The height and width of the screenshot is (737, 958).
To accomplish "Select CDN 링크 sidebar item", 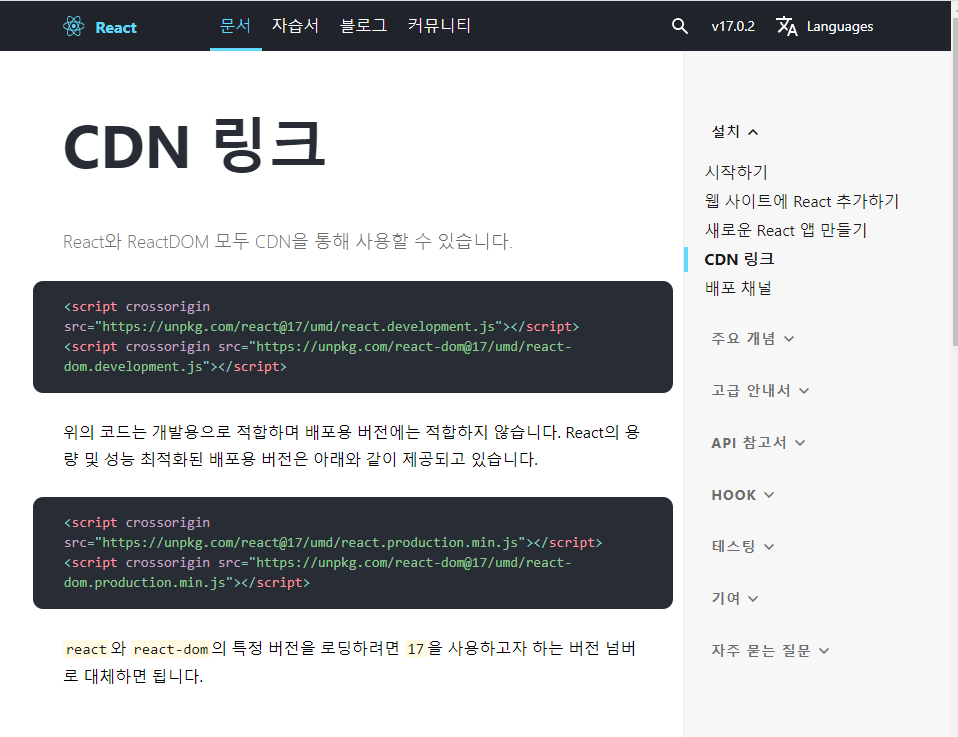I will 739,259.
